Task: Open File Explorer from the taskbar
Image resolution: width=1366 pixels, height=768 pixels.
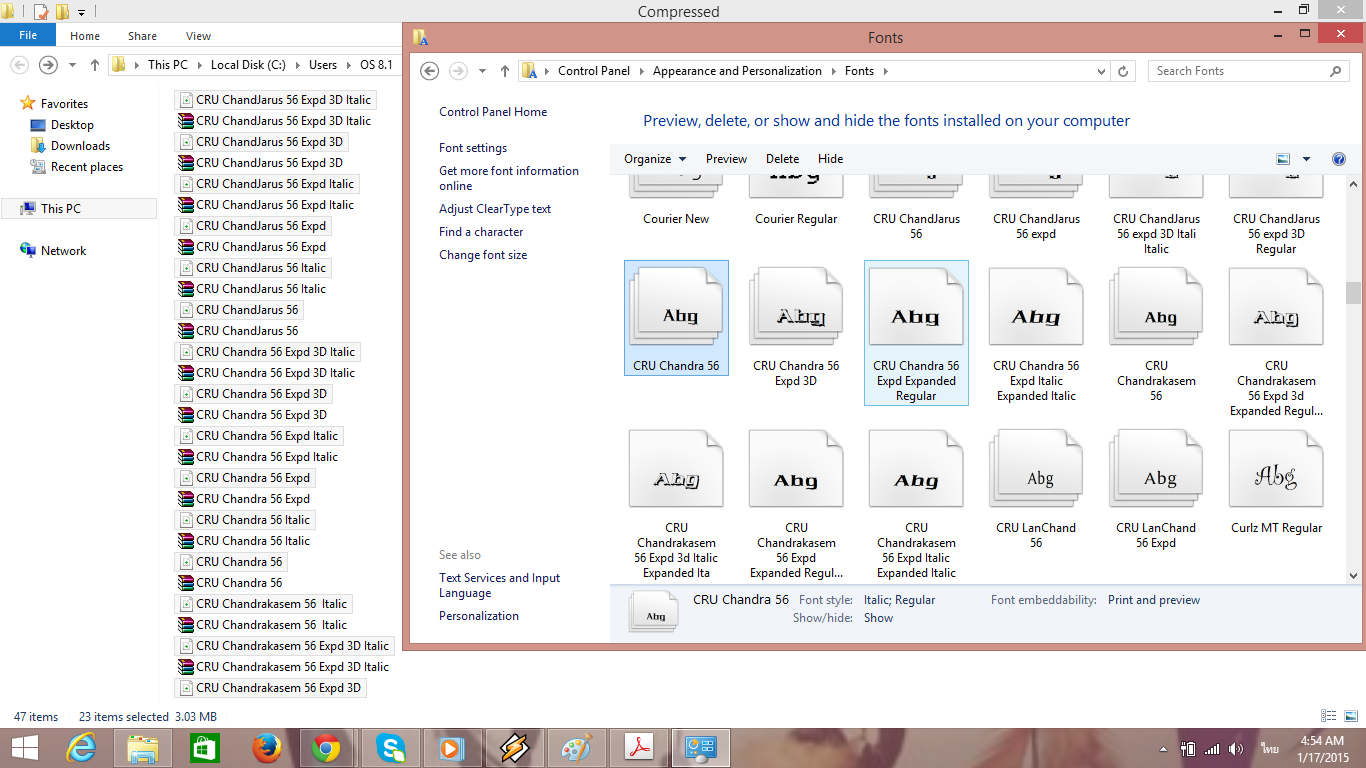Action: coord(143,747)
